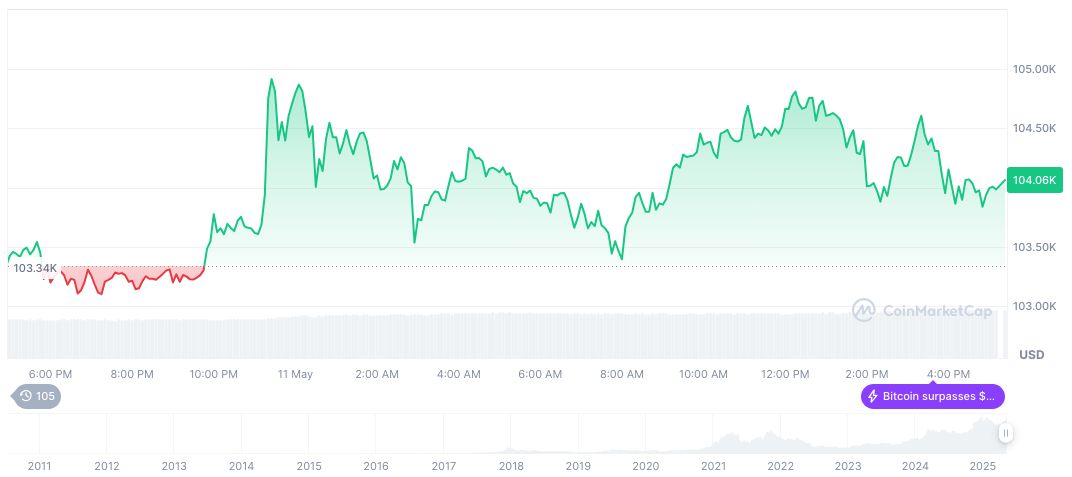Screen dimensions: 1072x477
Task: Click the history clock icon badge showing 105
Action: coord(36,396)
